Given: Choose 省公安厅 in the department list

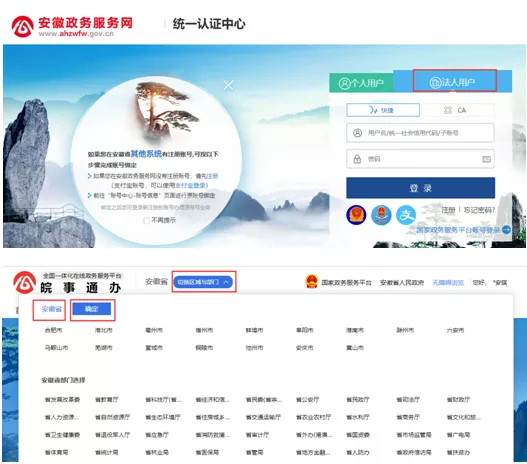Looking at the screenshot, I should pos(308,400).
